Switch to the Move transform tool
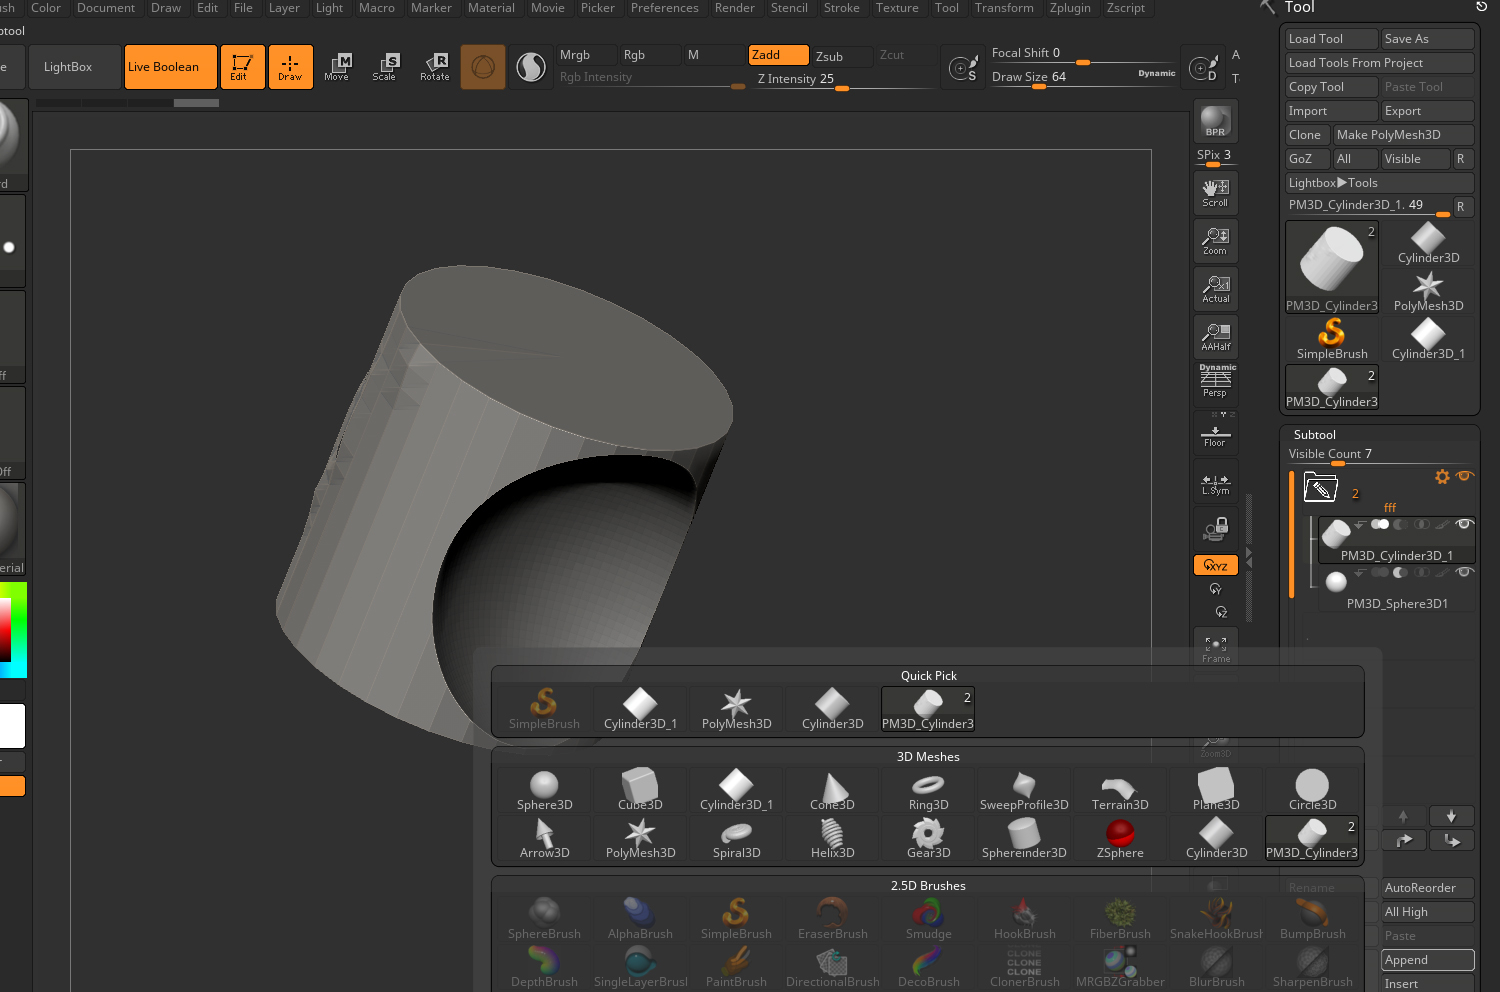Viewport: 1500px width, 992px height. [x=337, y=67]
